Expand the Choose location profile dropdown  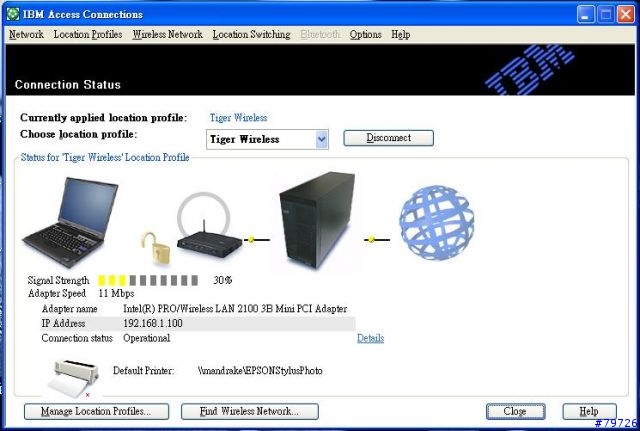click(x=322, y=139)
